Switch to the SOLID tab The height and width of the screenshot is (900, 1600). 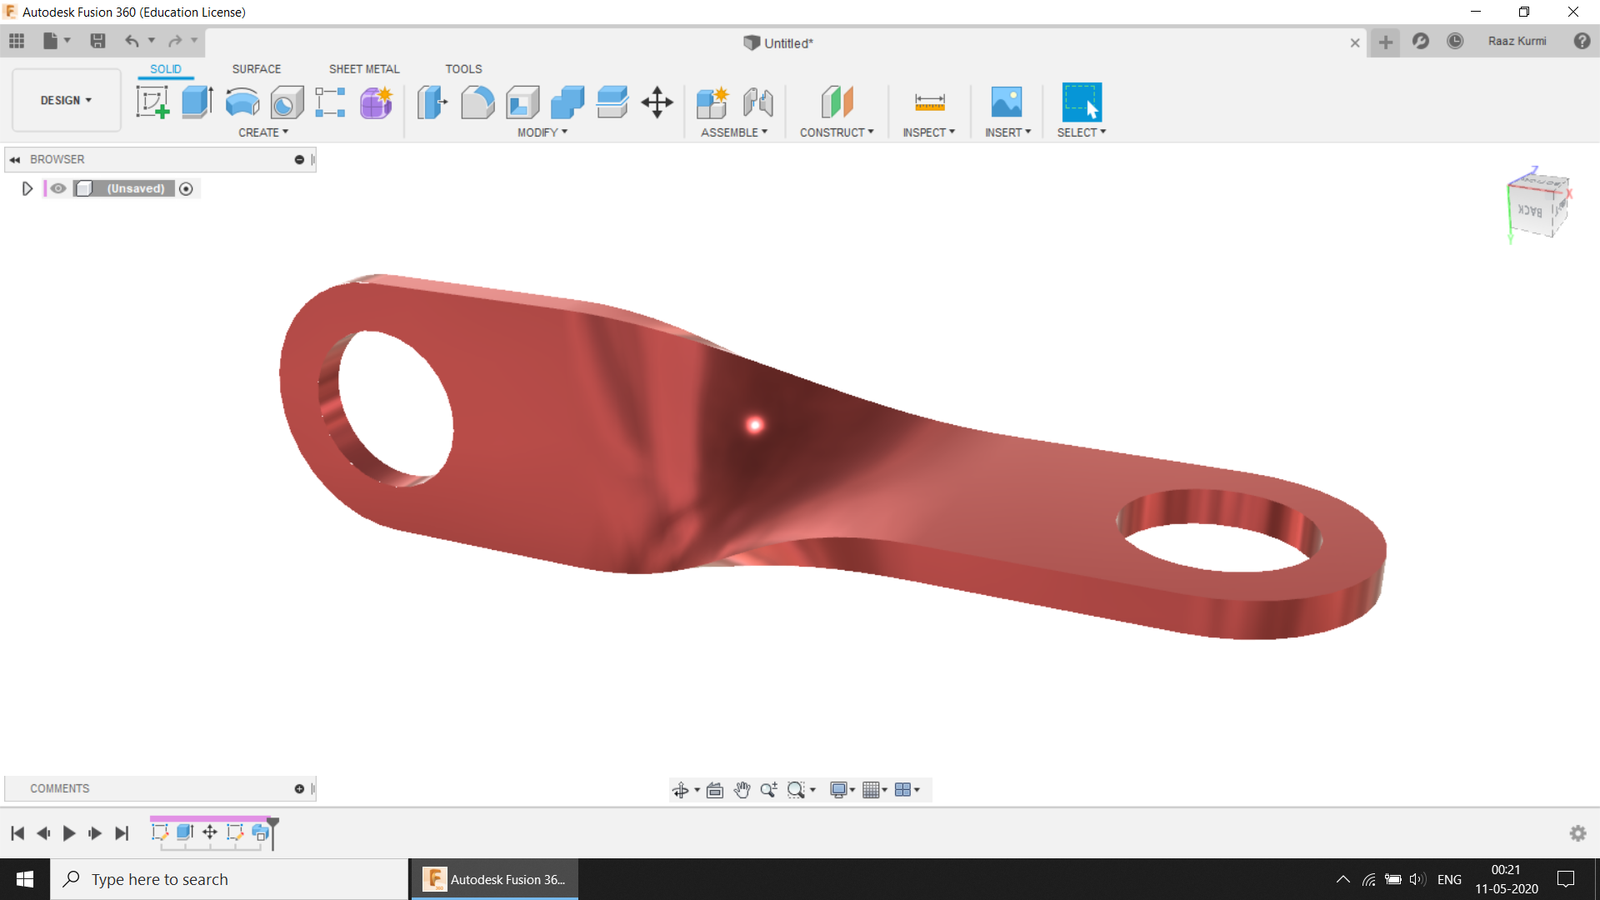(x=166, y=69)
